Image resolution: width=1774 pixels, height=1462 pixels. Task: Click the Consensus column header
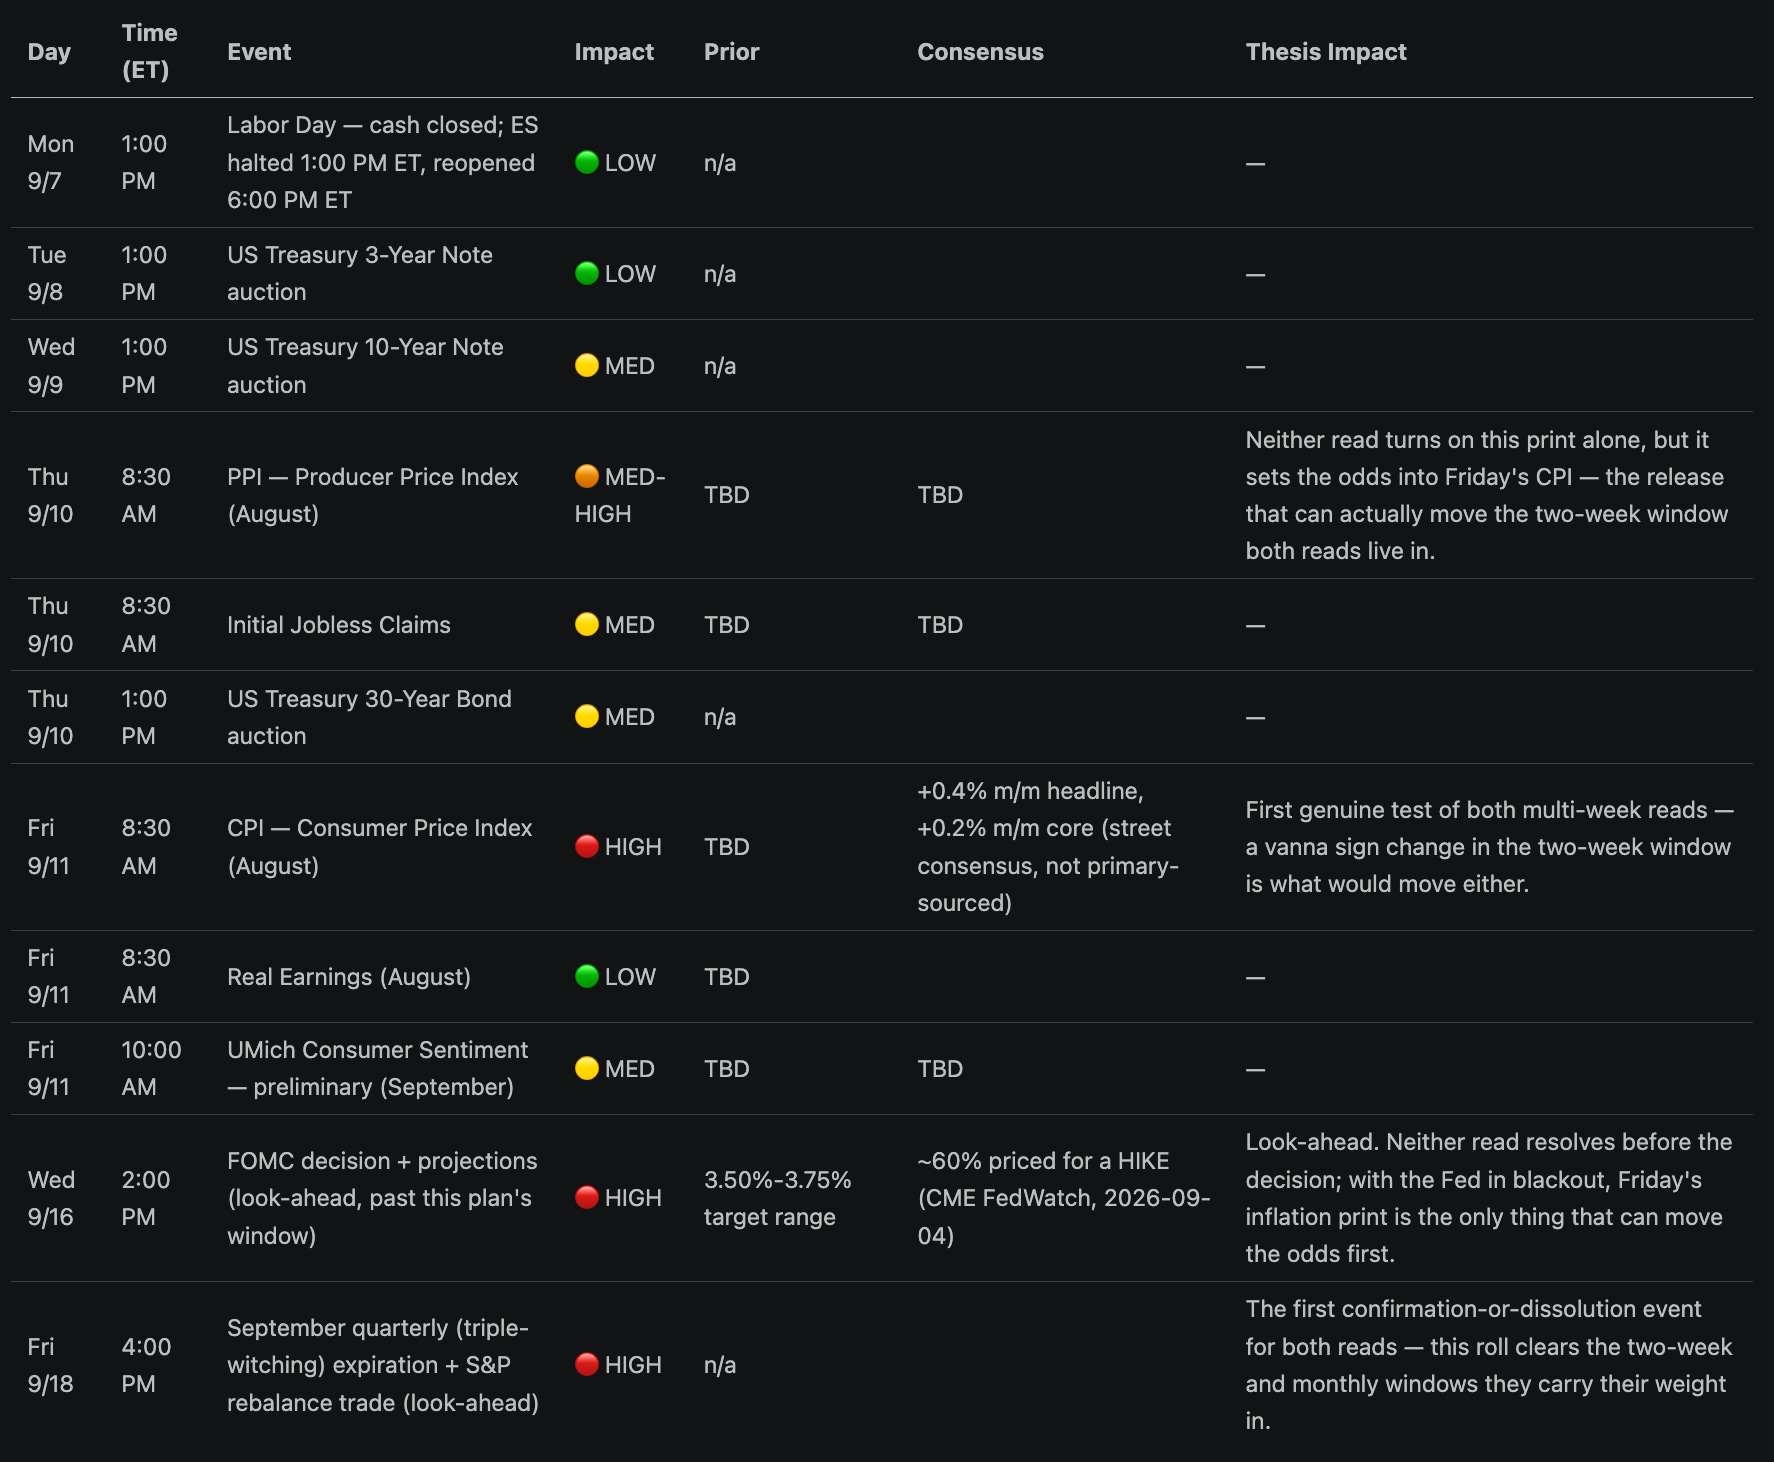(980, 52)
